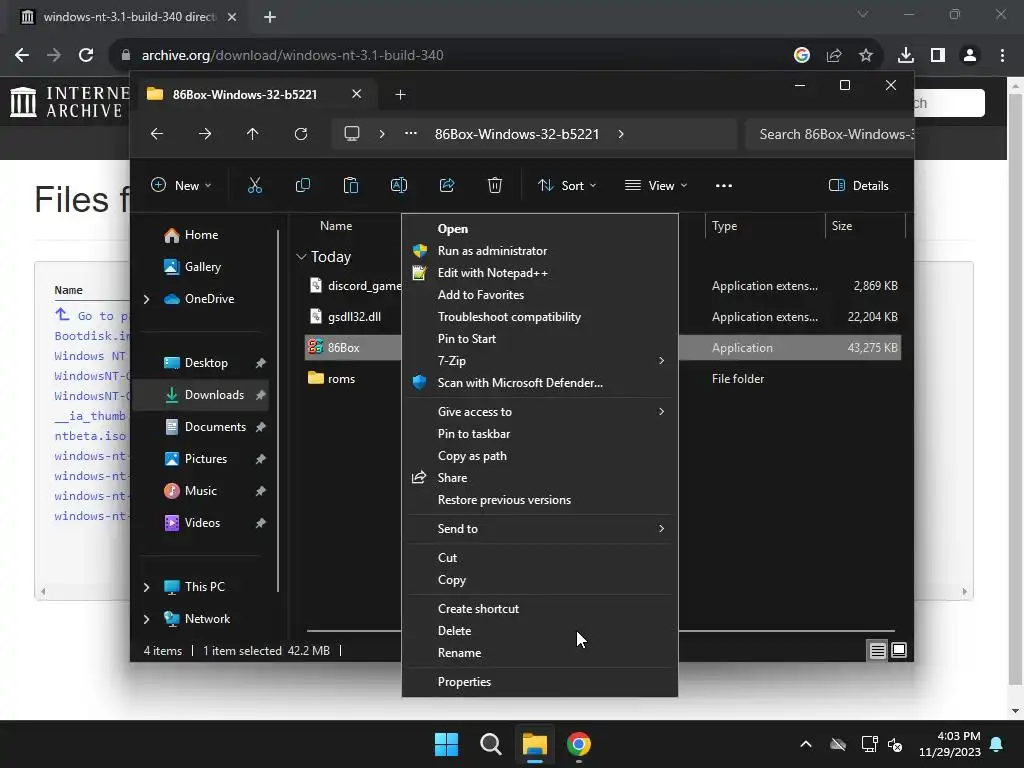Open Chrome downloads icon
Screen dimensions: 1024x768
(x=906, y=56)
